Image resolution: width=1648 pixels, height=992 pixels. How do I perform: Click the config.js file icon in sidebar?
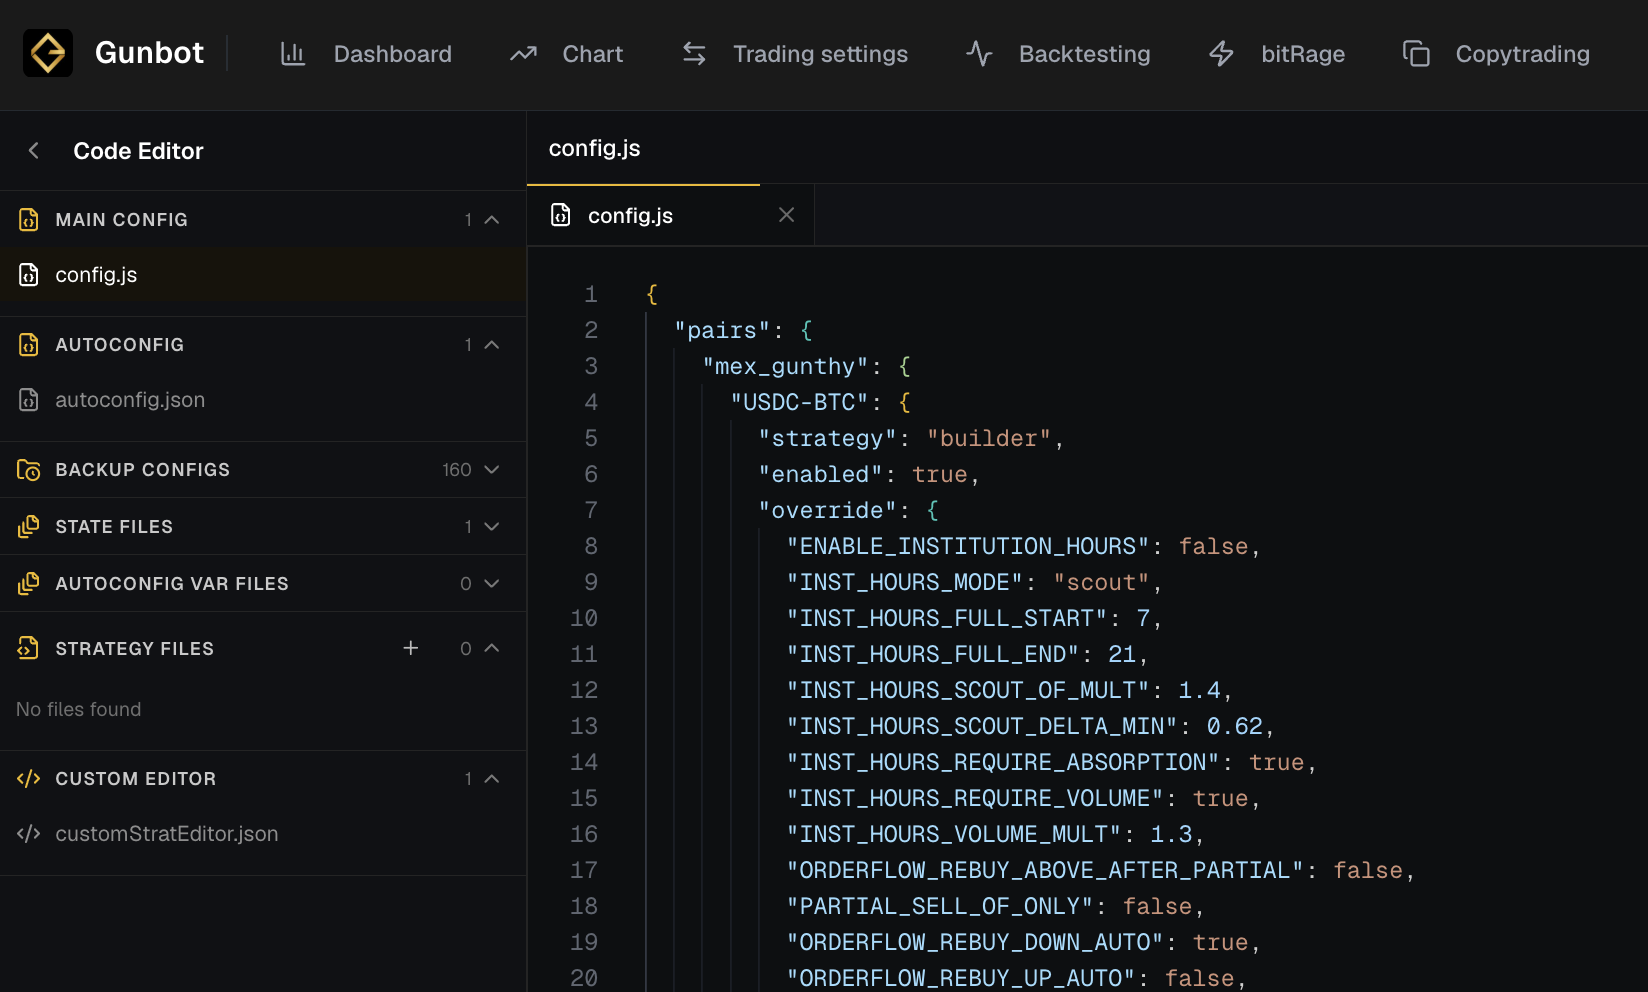click(x=29, y=275)
